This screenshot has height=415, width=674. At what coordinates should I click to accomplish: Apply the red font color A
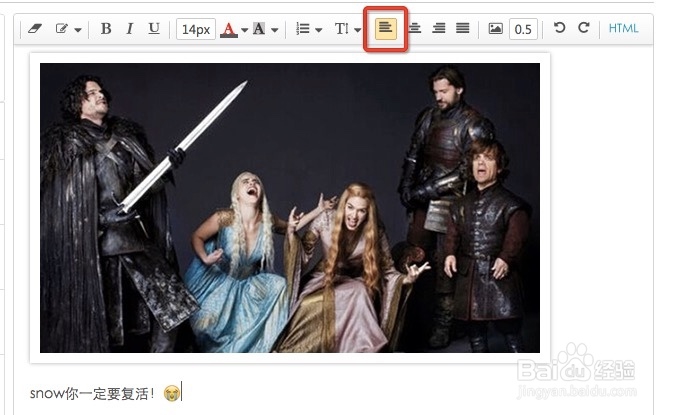point(229,29)
